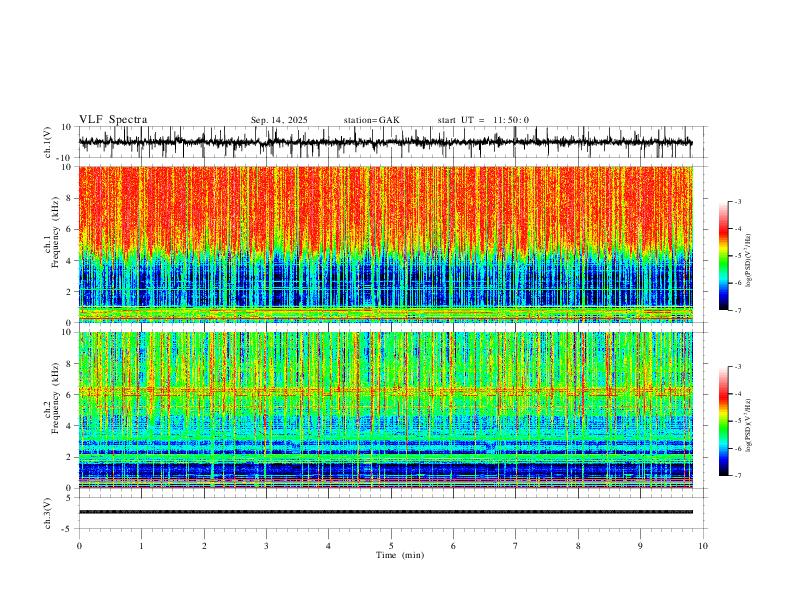Viewport: 792px width, 612px height.
Task: Click the station=GAK label
Action: click(x=371, y=120)
